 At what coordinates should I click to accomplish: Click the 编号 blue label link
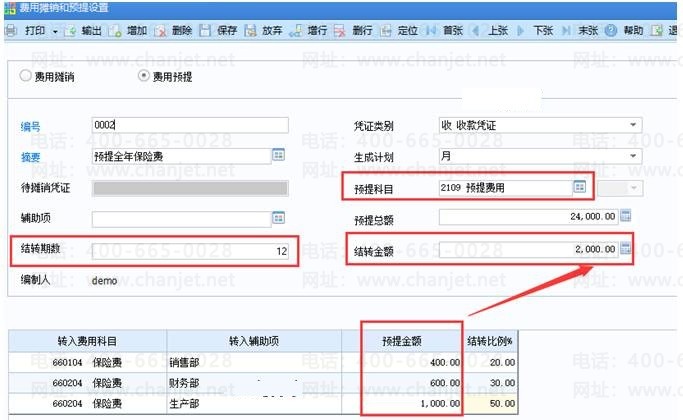(30, 126)
